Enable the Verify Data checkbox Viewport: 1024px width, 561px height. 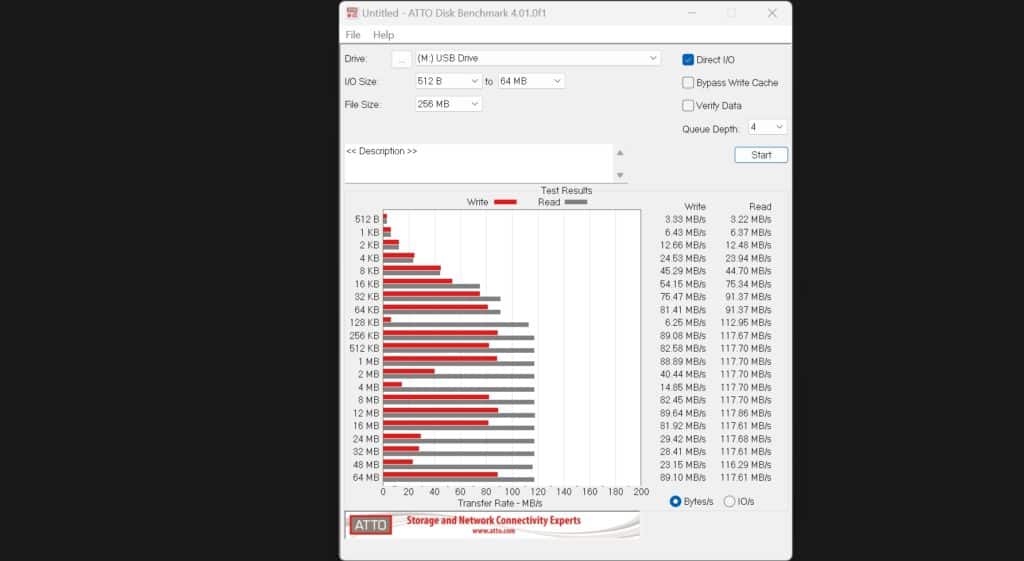coord(688,105)
